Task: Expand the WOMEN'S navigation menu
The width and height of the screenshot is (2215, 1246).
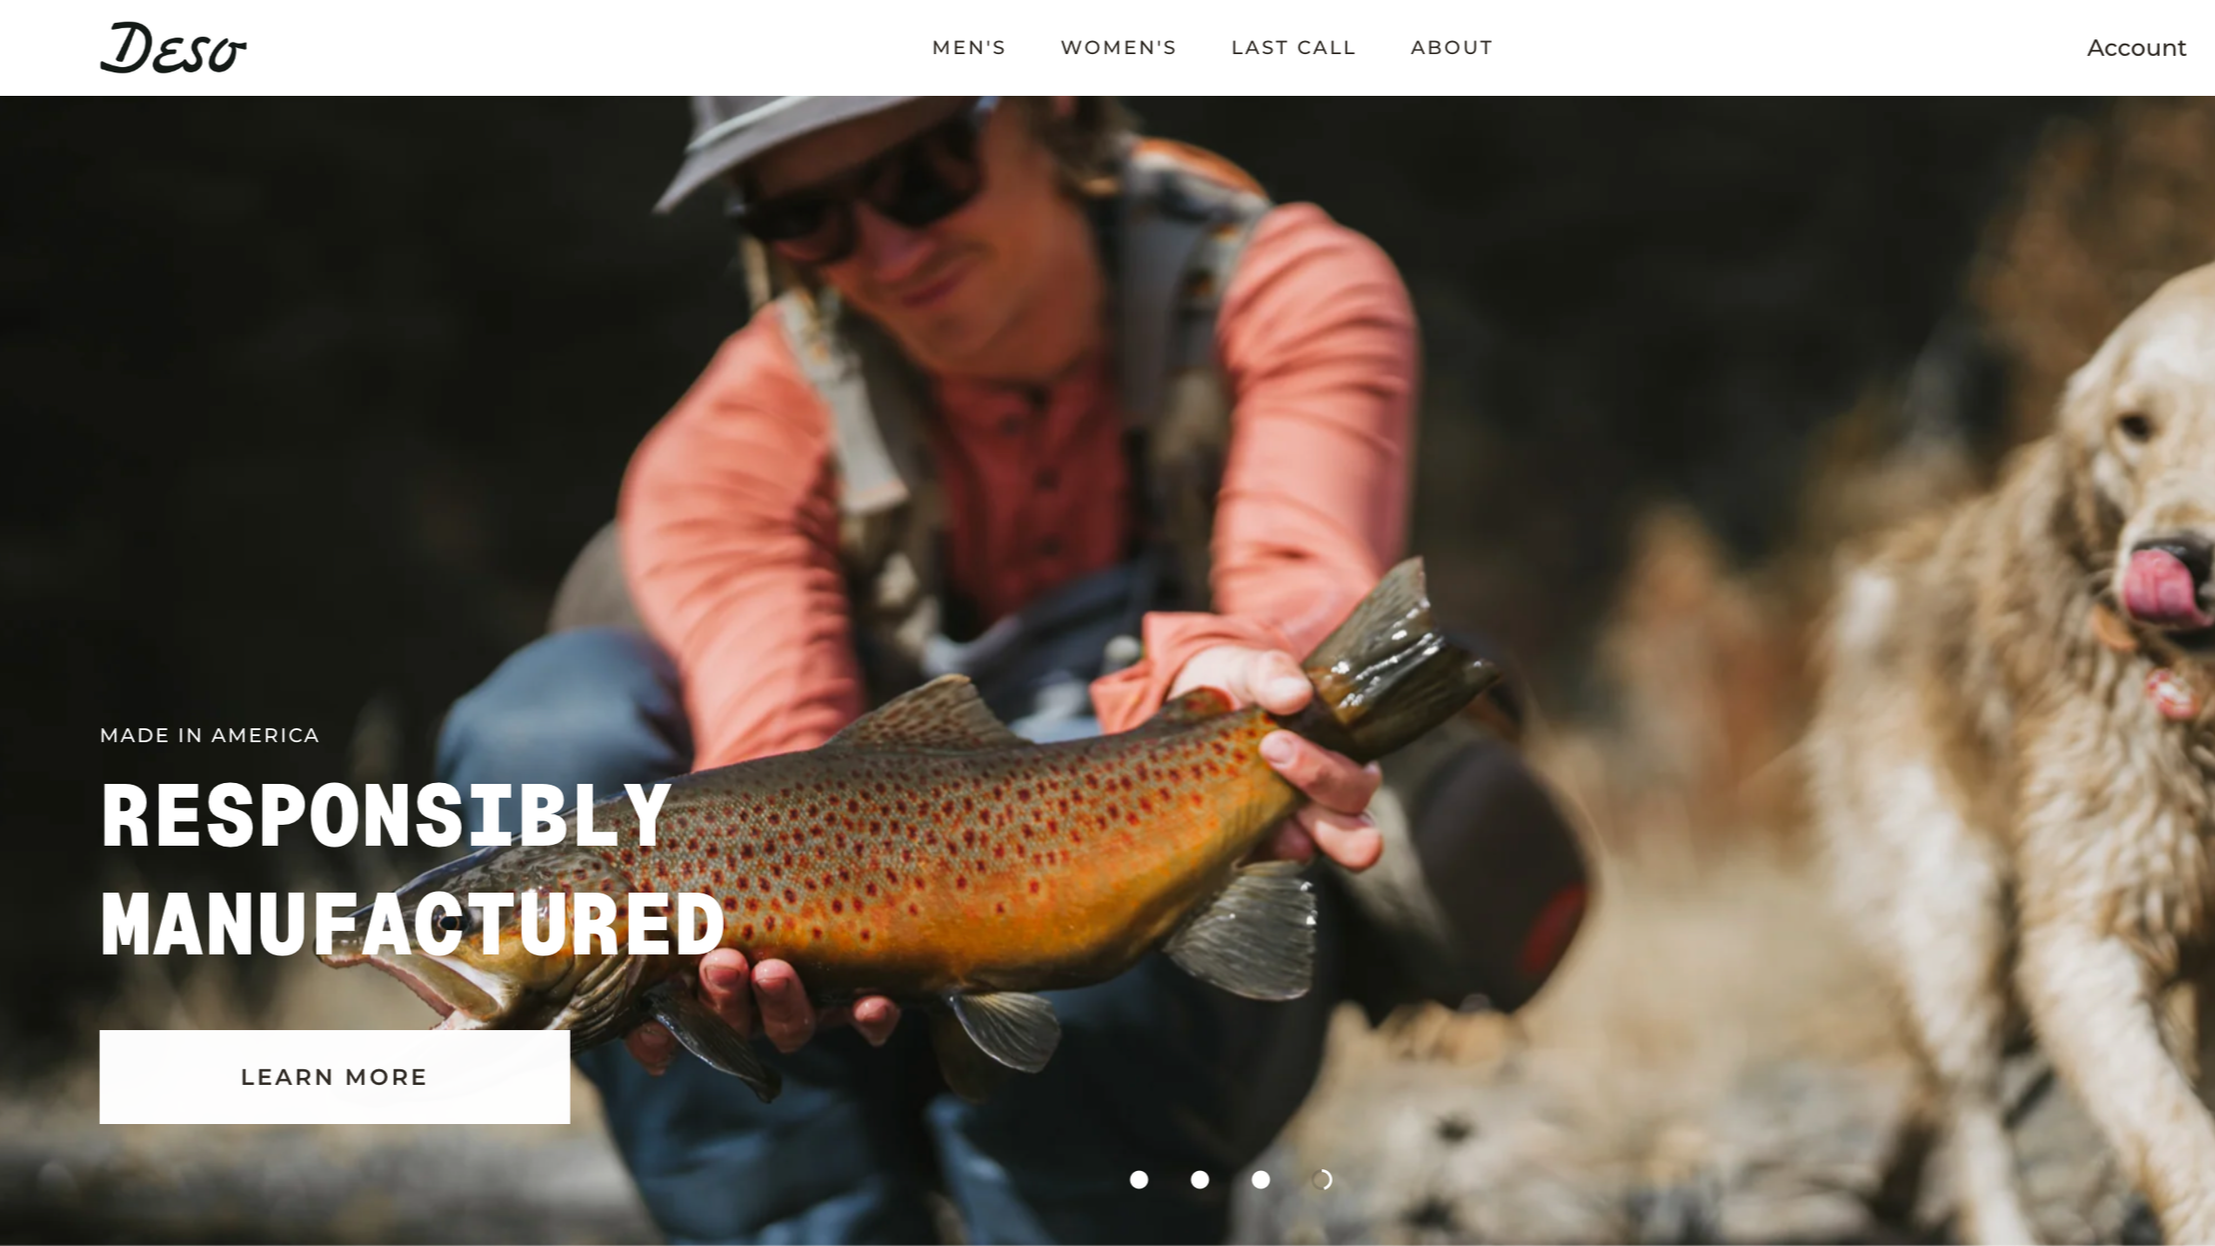Action: coord(1118,47)
